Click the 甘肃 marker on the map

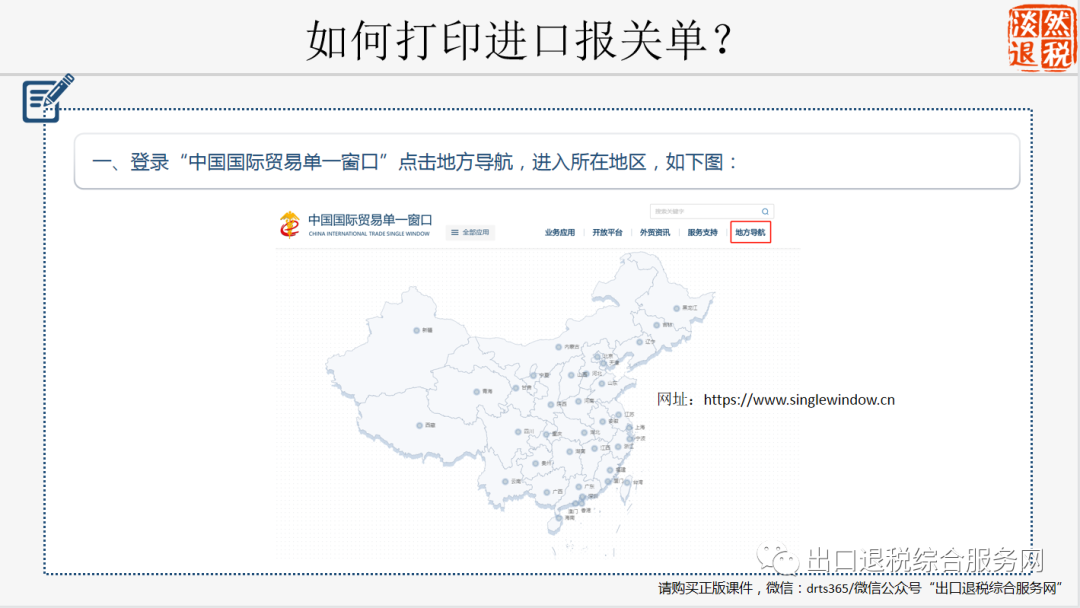(x=516, y=388)
